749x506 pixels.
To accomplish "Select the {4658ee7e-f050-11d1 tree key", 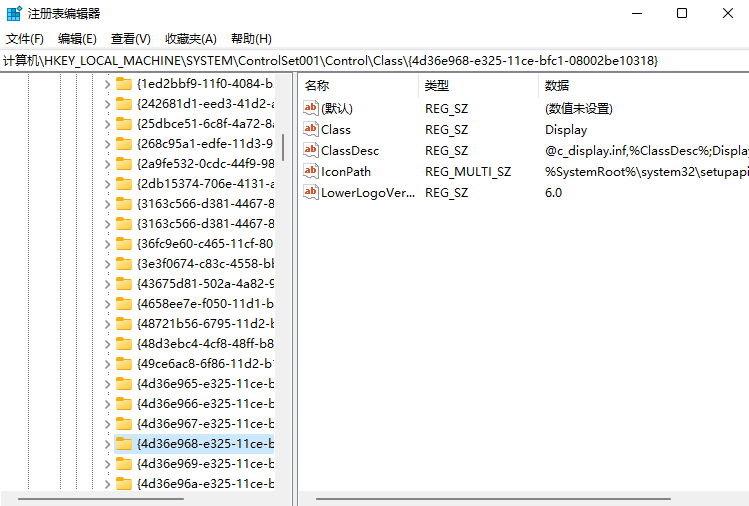I will 205,304.
